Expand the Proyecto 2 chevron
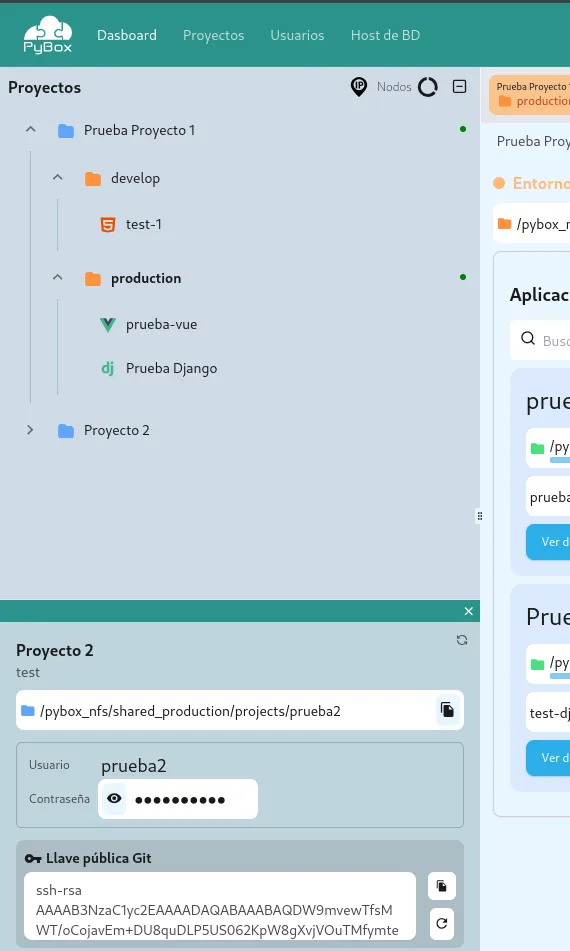This screenshot has height=951, width=570. point(30,430)
